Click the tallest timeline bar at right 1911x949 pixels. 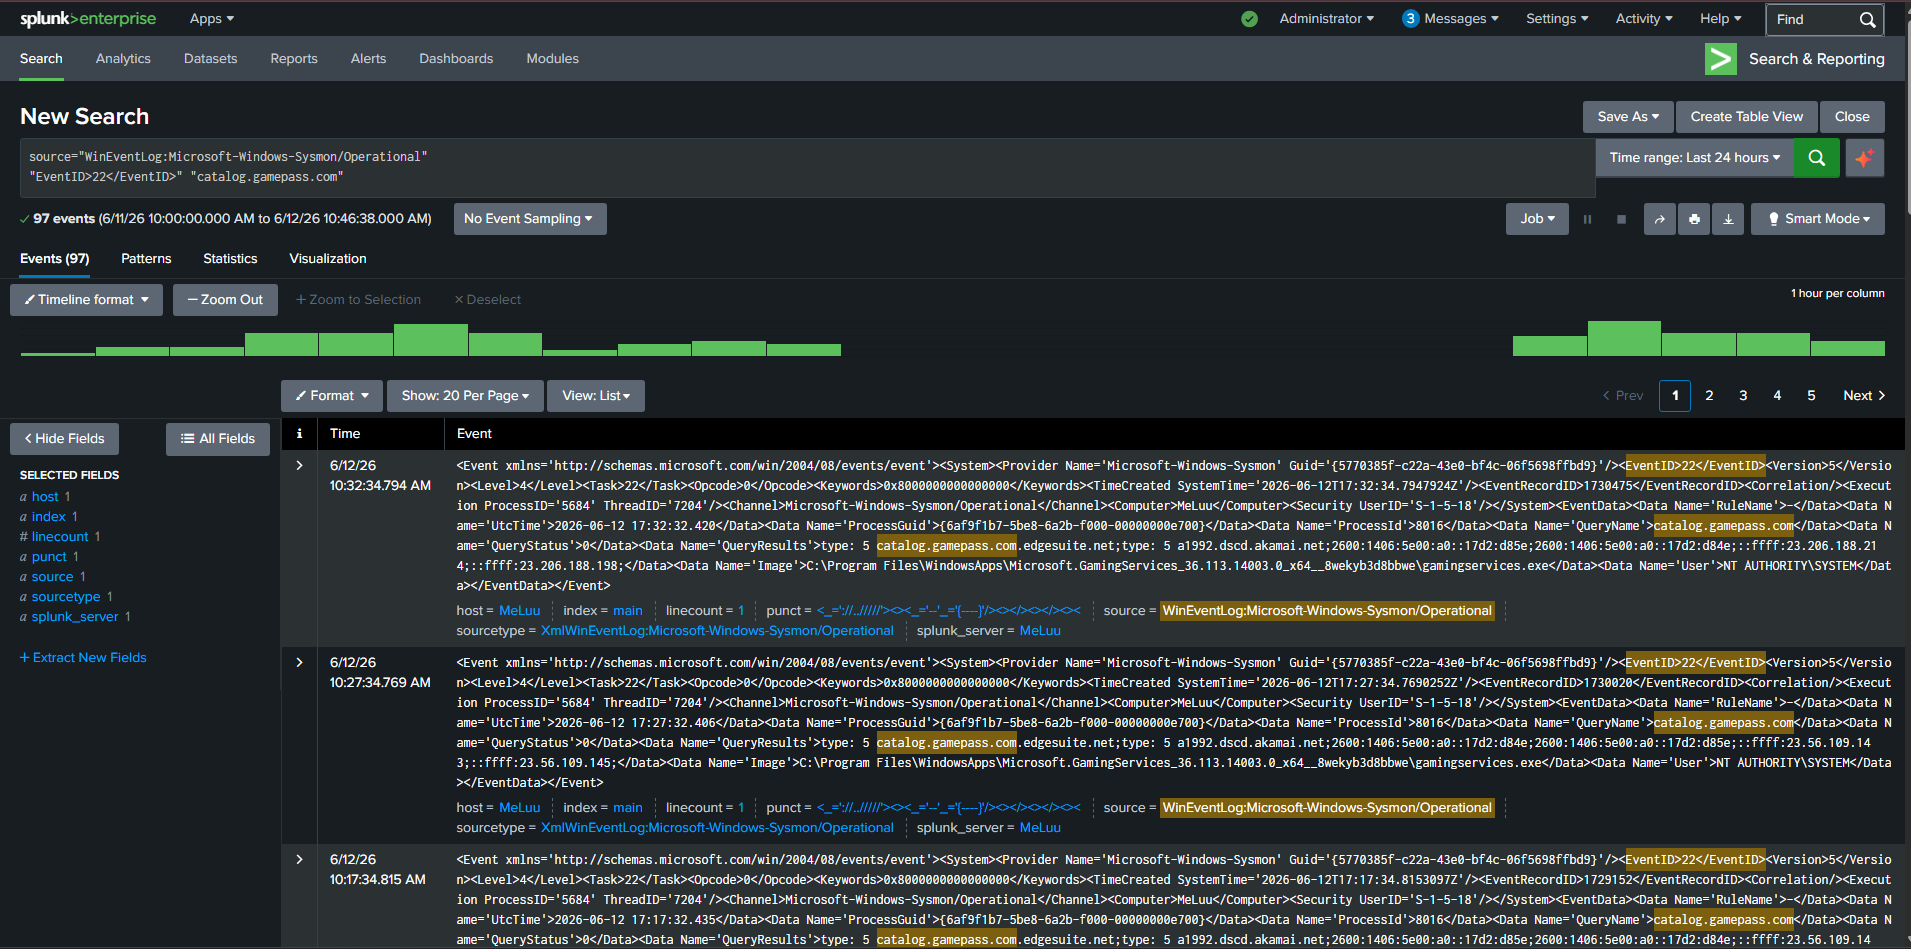coord(1624,339)
